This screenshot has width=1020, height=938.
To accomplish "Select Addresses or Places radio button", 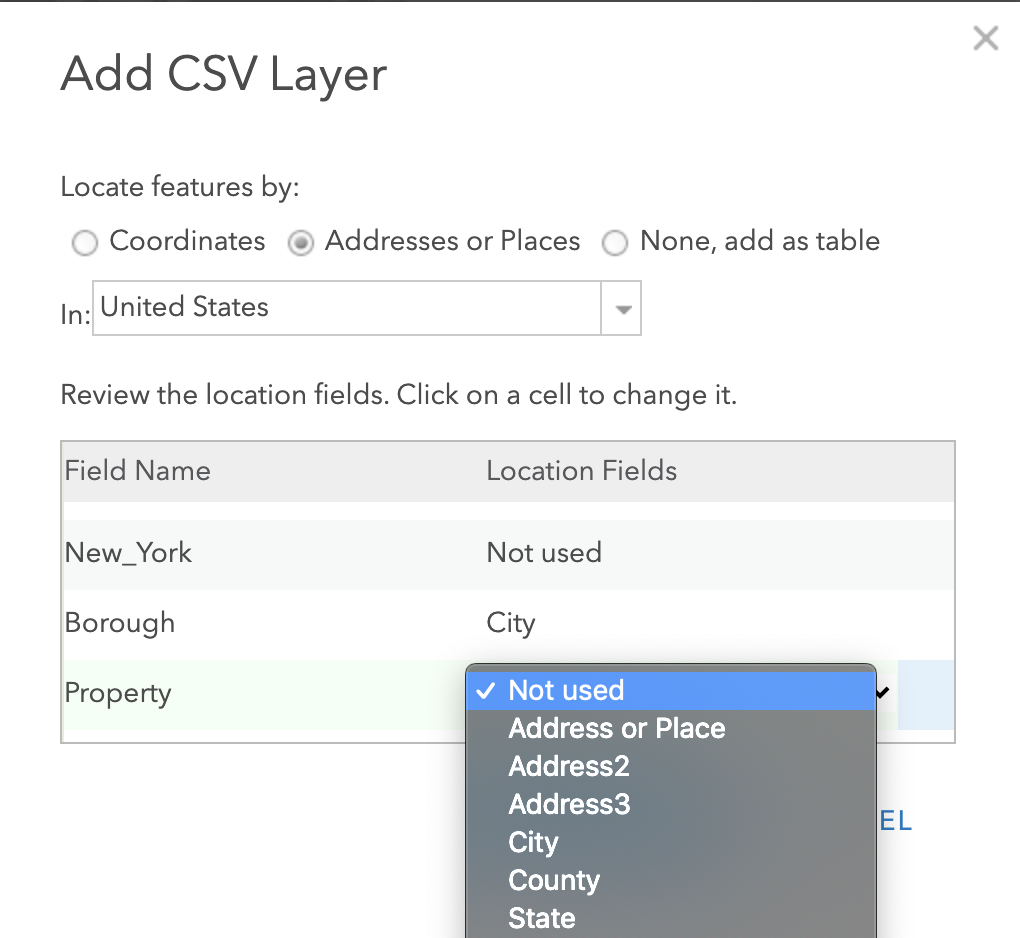I will tap(301, 243).
